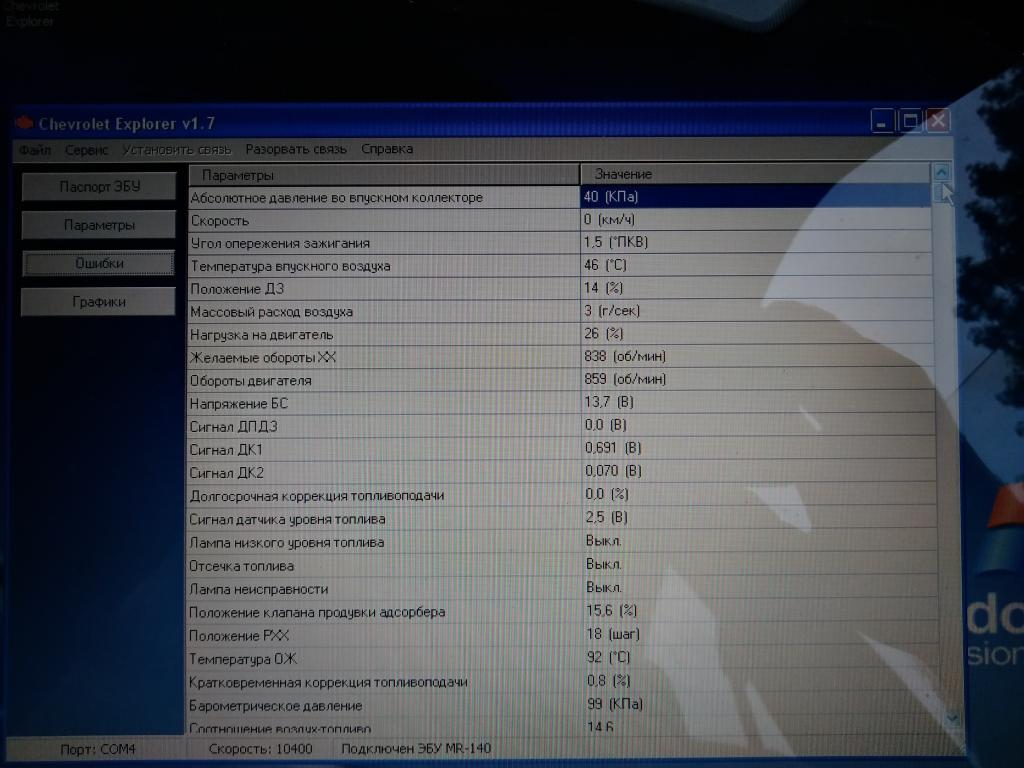The width and height of the screenshot is (1024, 768).
Task: Select the Абсолютное давление во впускном коллекторе row
Action: pos(384,198)
